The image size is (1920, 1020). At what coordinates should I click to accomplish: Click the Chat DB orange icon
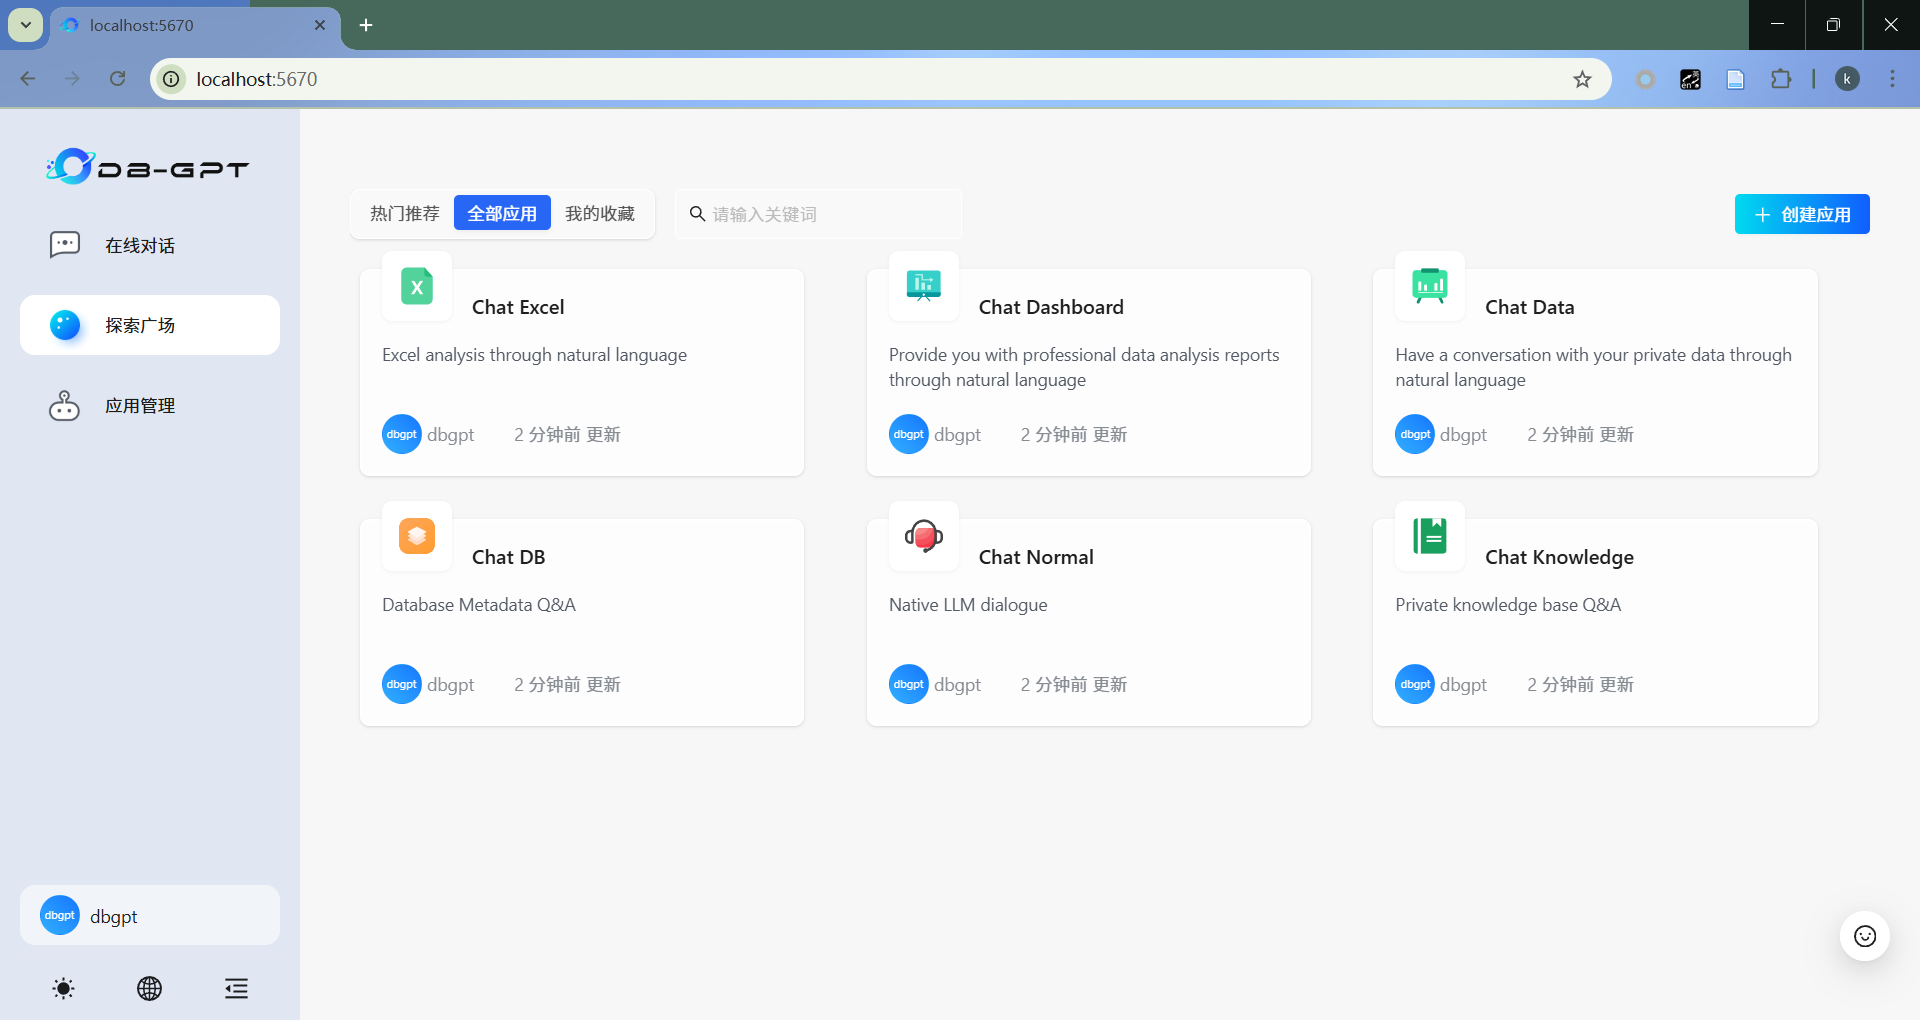click(417, 537)
